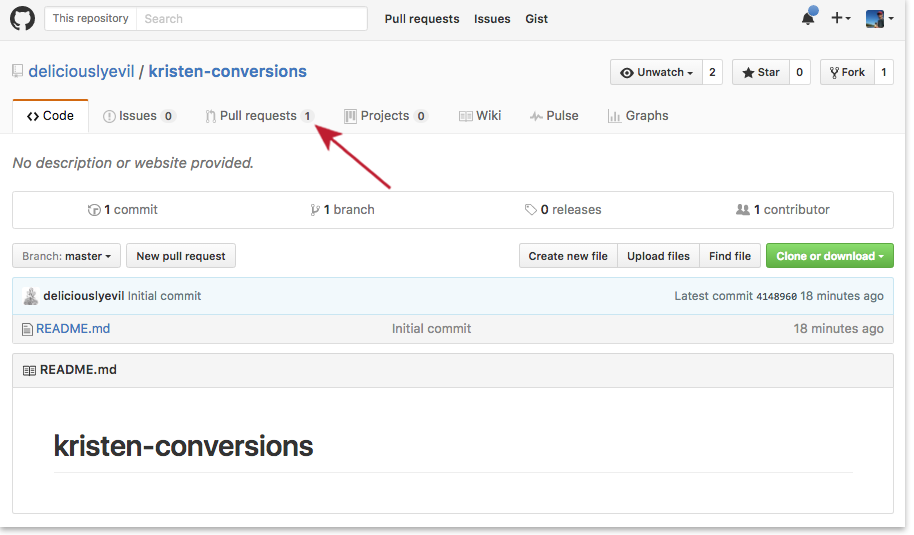Switch to repository Issues tab

tap(139, 116)
